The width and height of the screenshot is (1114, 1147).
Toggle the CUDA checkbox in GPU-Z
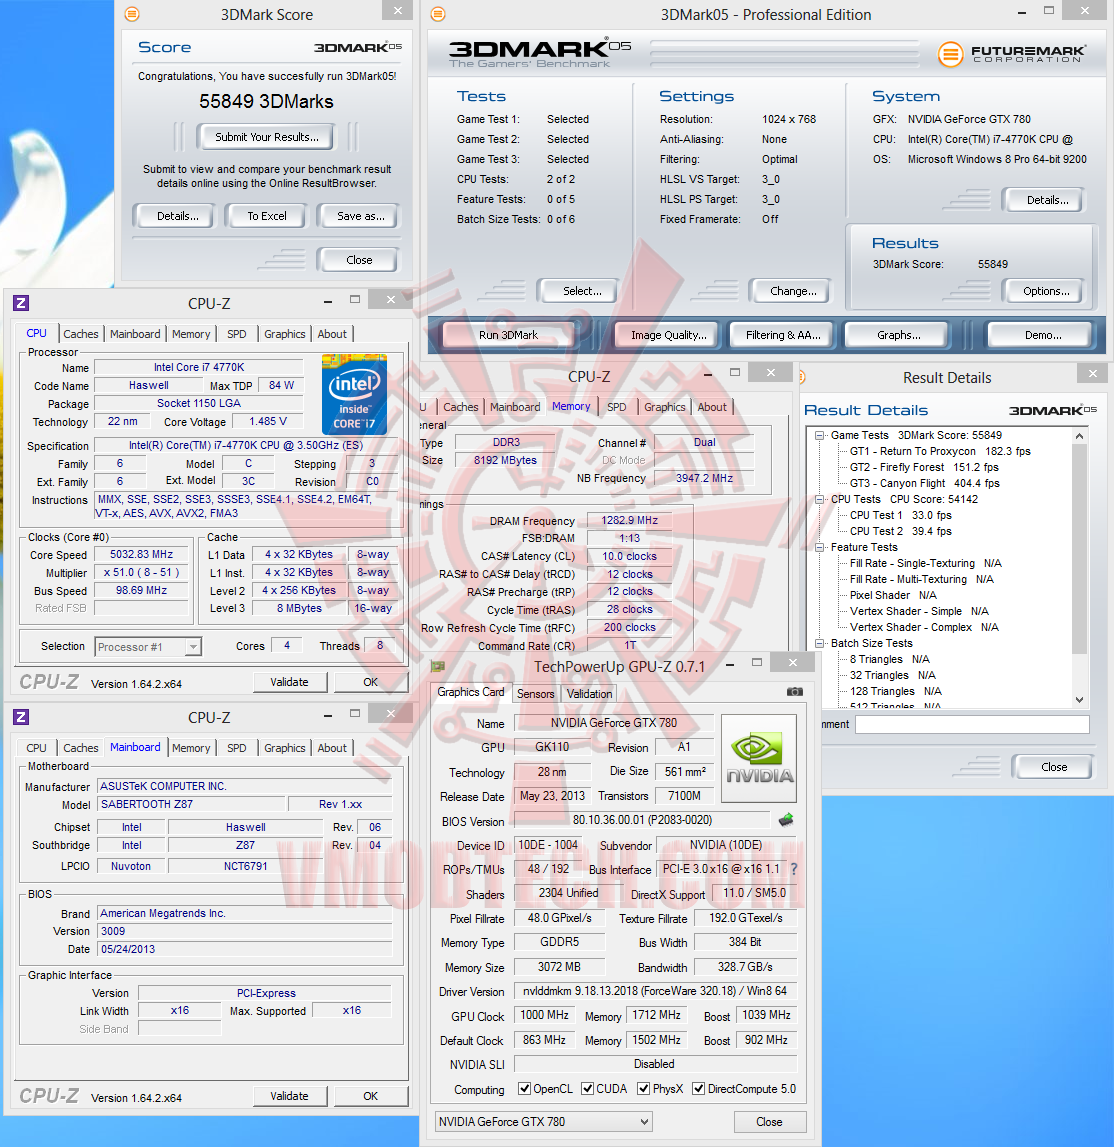[x=587, y=1088]
